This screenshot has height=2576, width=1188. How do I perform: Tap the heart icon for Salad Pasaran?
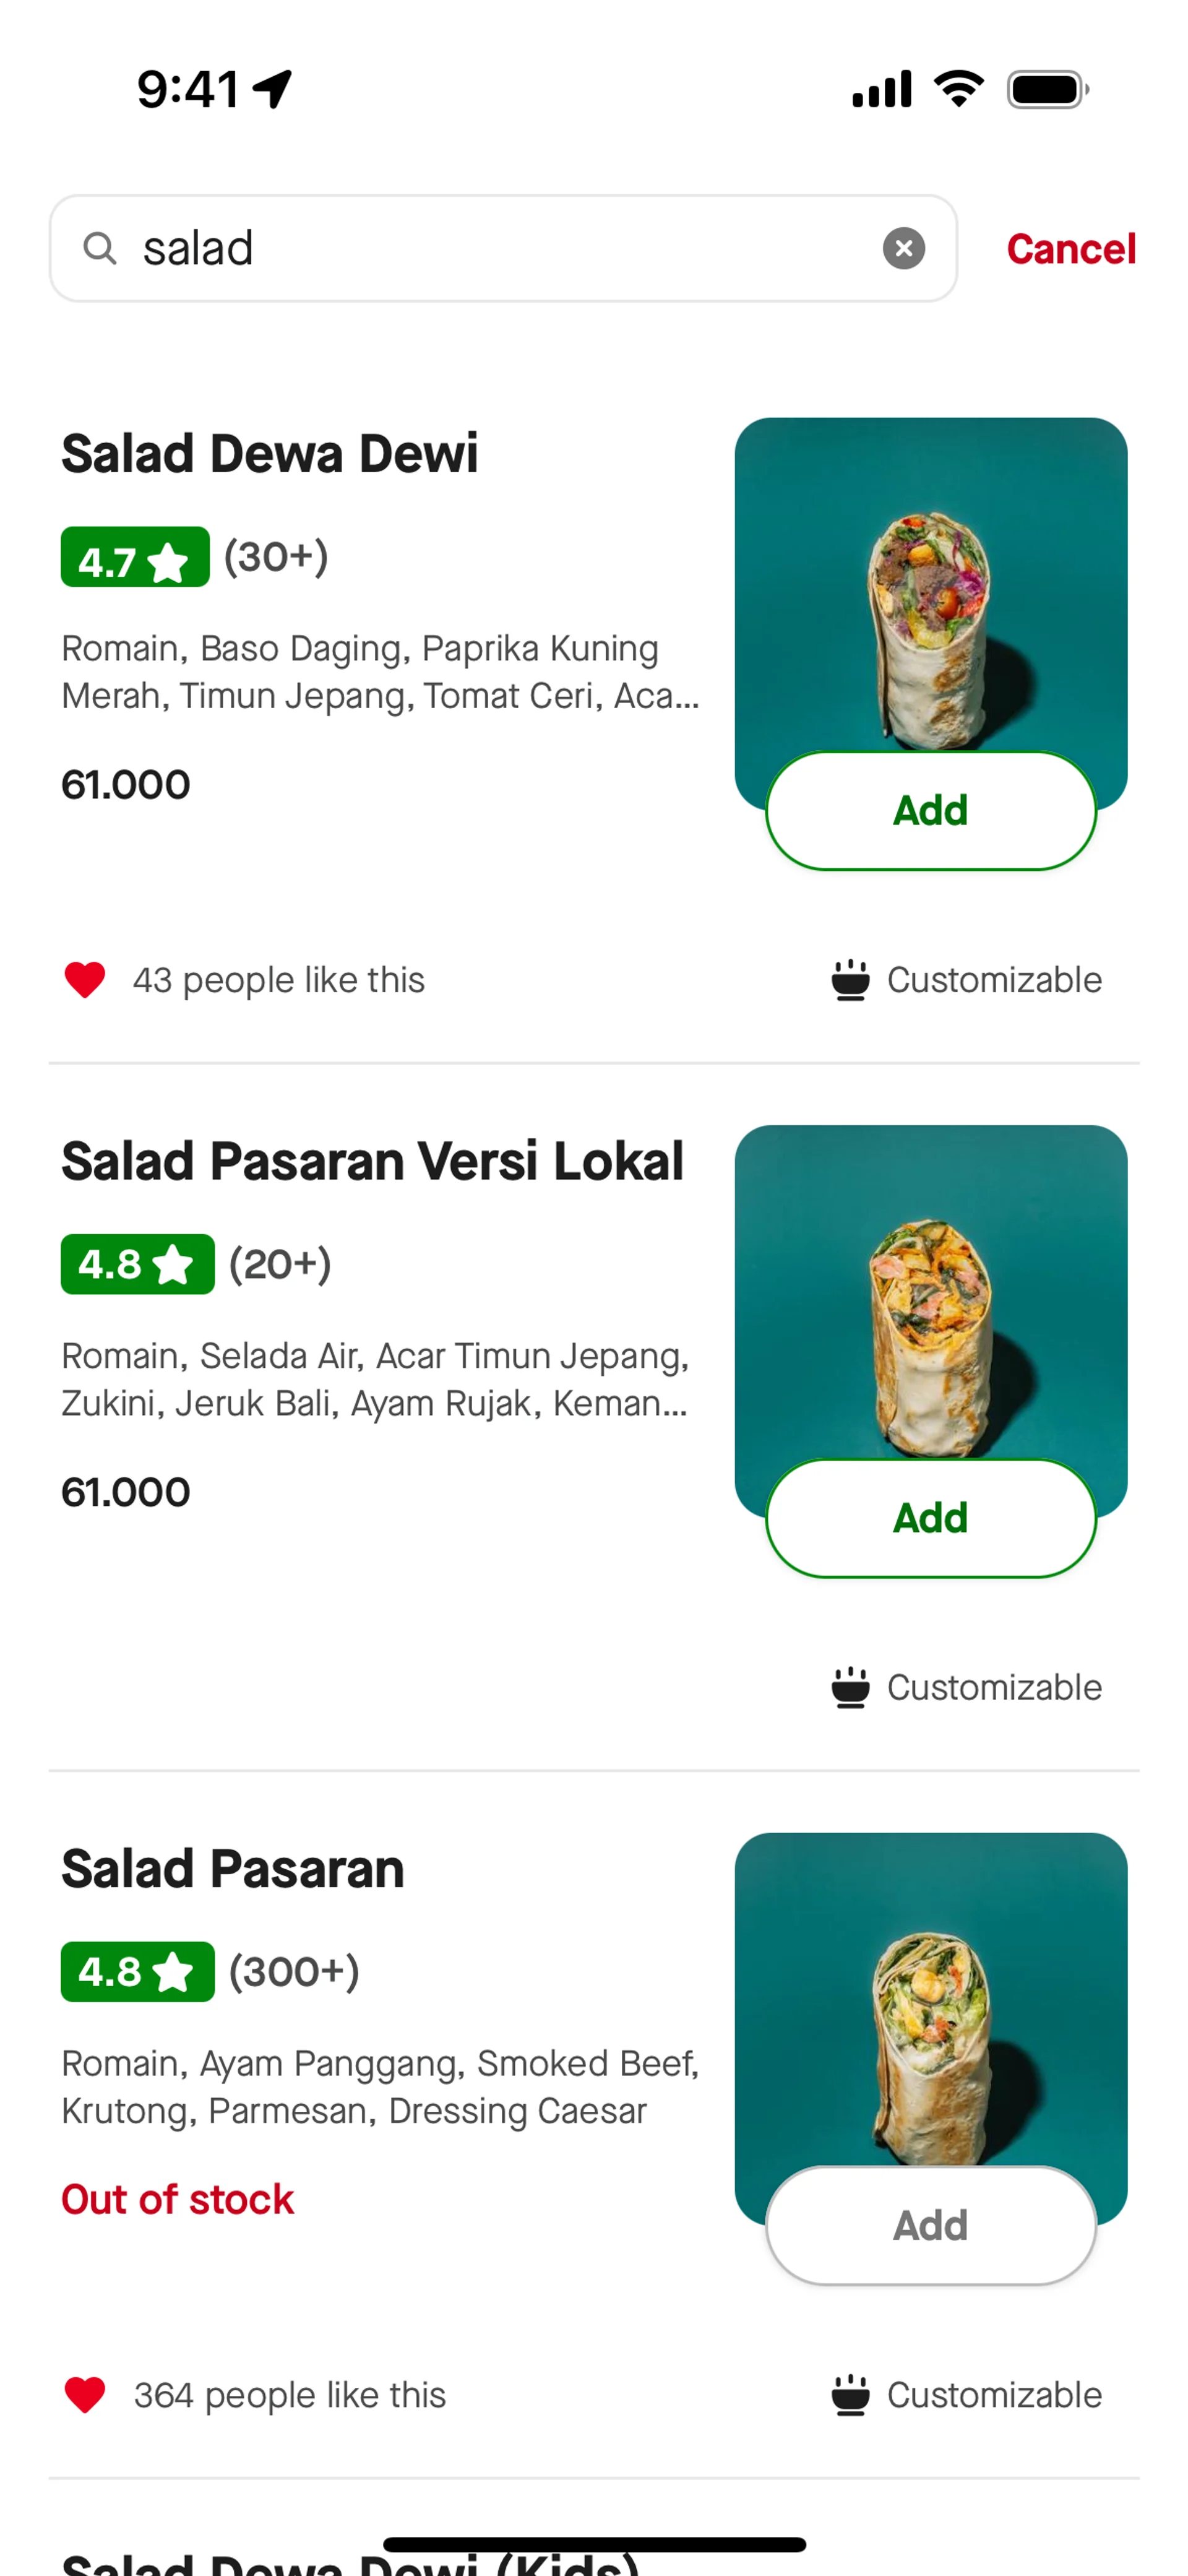(85, 2395)
